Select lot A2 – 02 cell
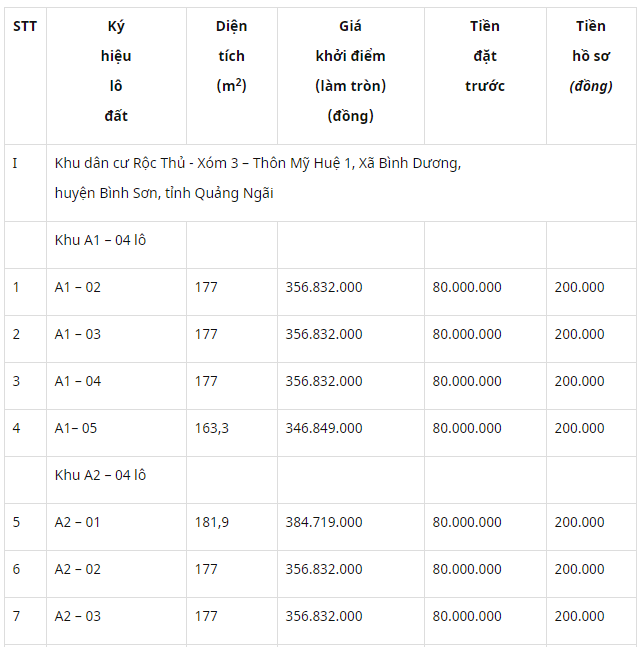This screenshot has height=647, width=644. click(x=78, y=569)
